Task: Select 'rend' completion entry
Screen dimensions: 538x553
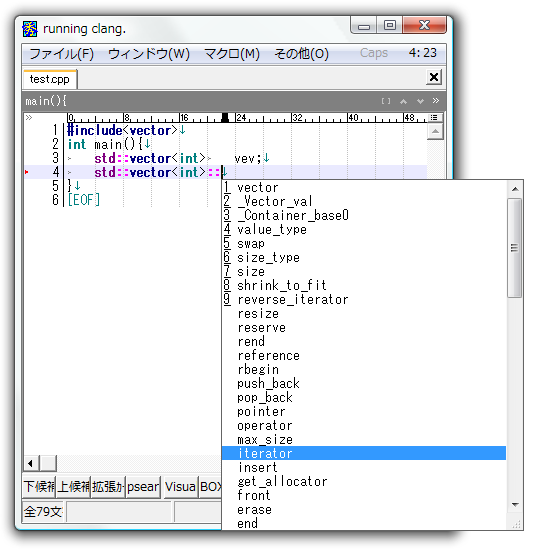Action: pos(364,341)
